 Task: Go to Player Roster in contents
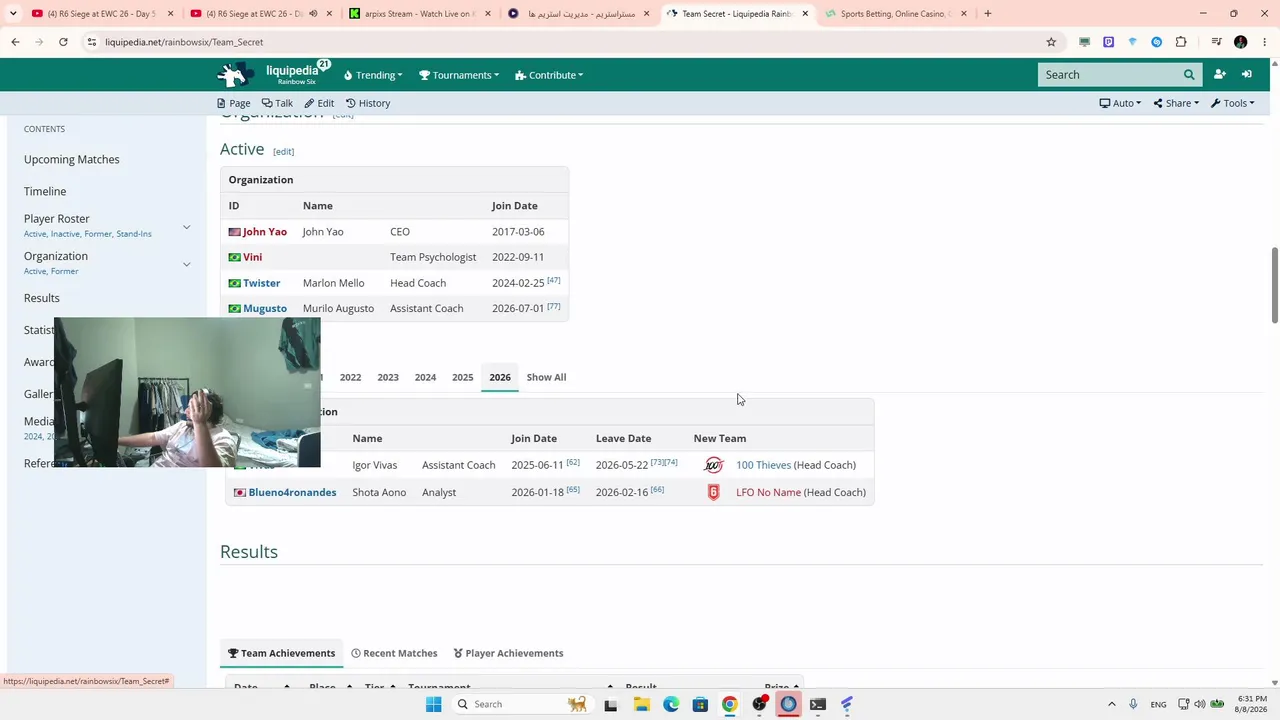click(57, 218)
